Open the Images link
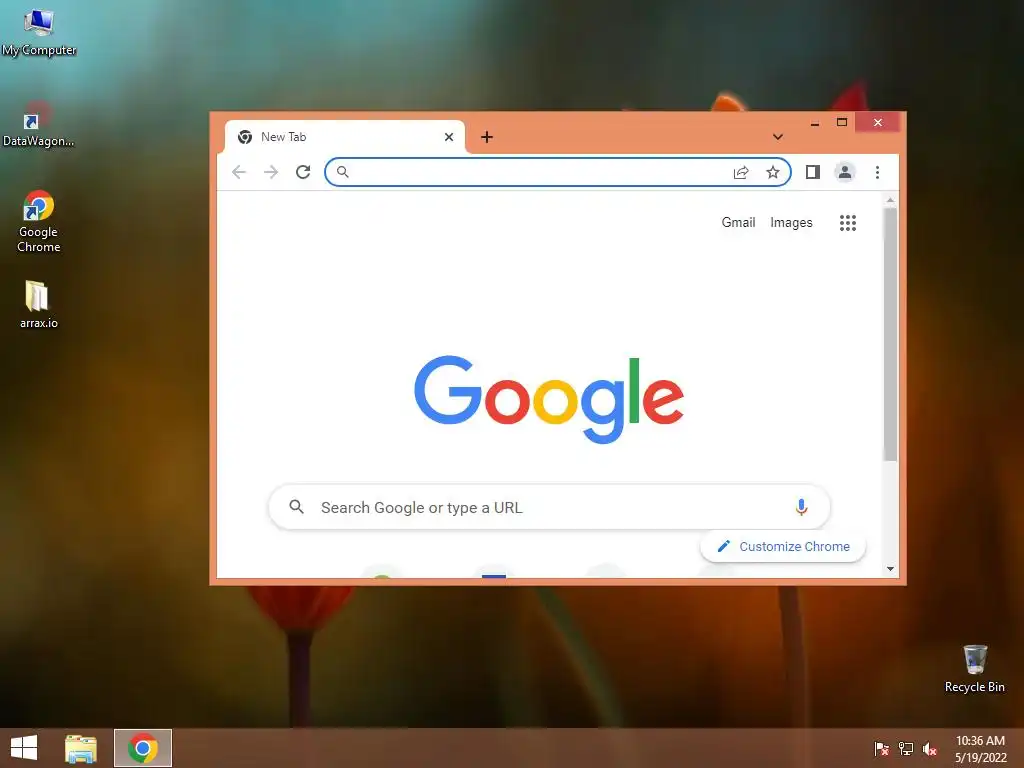This screenshot has height=768, width=1024. [792, 222]
